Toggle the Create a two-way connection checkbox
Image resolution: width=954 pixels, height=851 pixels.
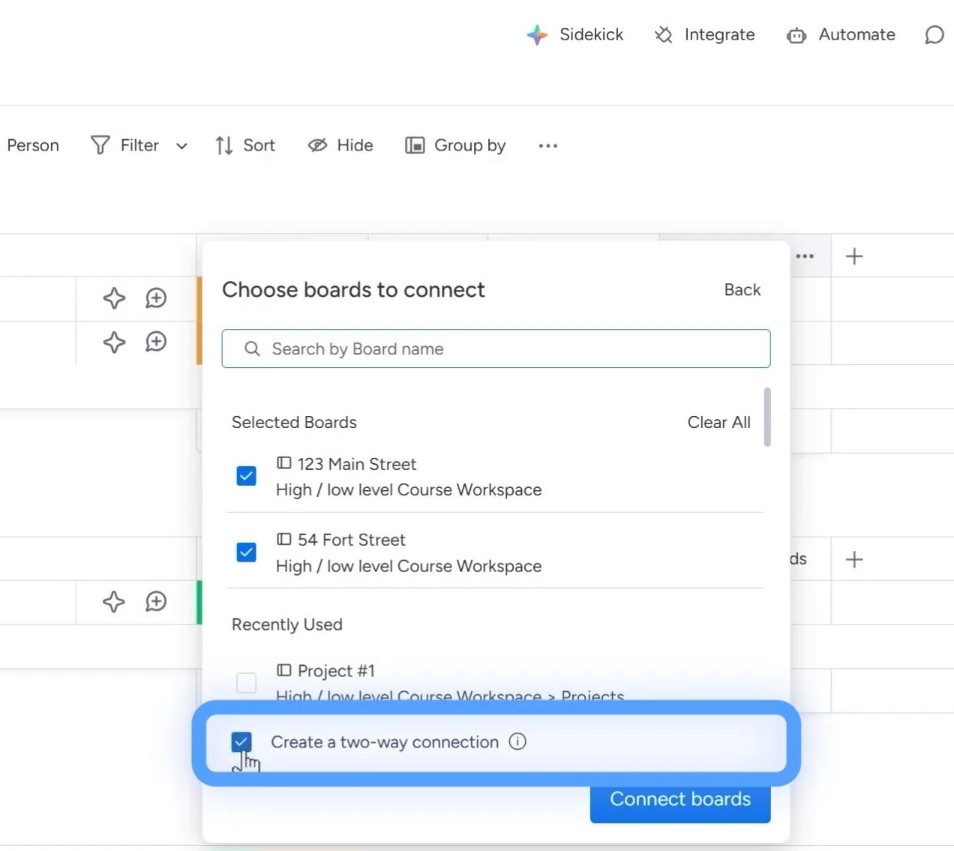click(241, 742)
